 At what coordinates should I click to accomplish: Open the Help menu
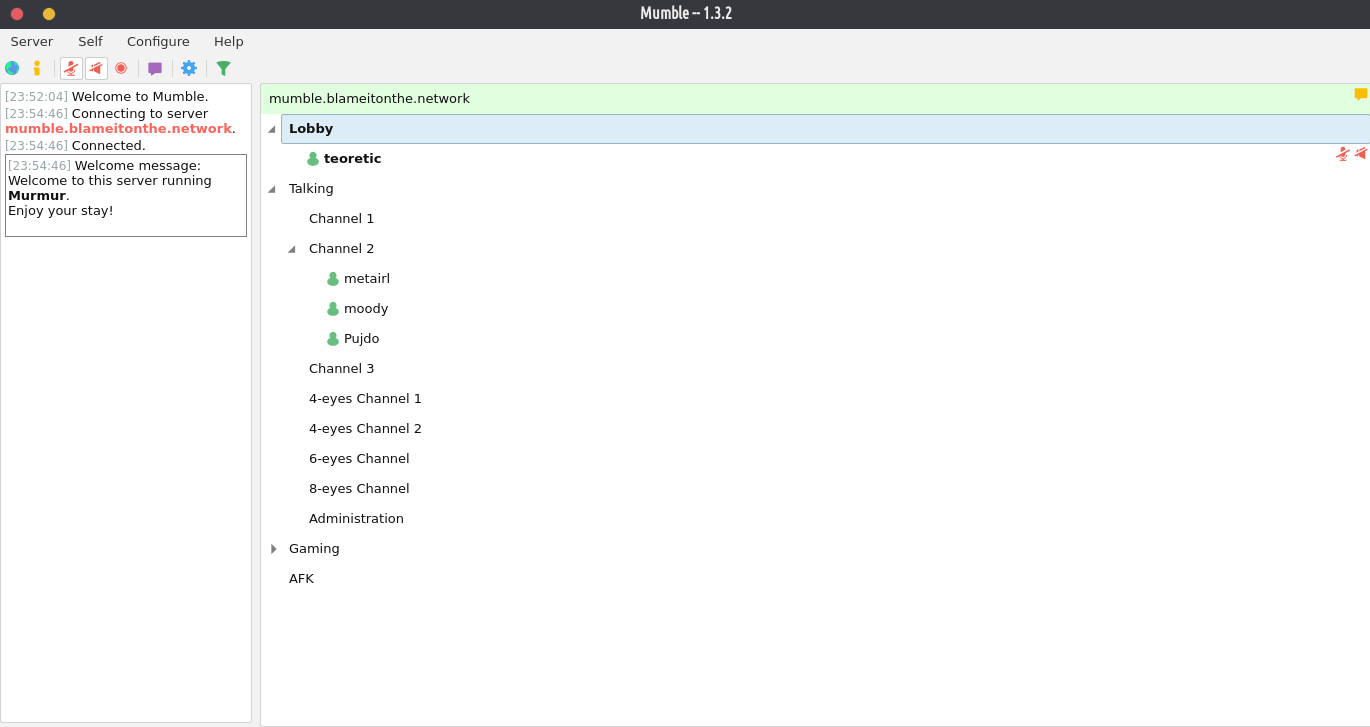tap(229, 41)
